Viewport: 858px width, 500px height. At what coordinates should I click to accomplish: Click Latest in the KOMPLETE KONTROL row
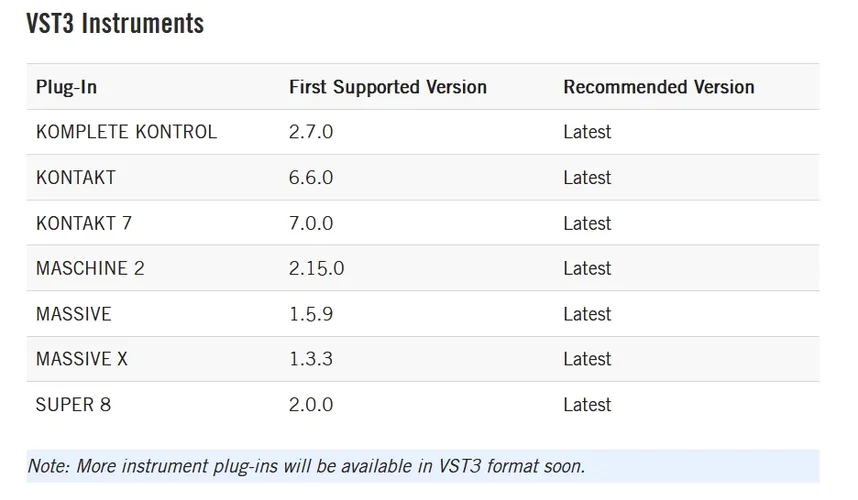(587, 132)
